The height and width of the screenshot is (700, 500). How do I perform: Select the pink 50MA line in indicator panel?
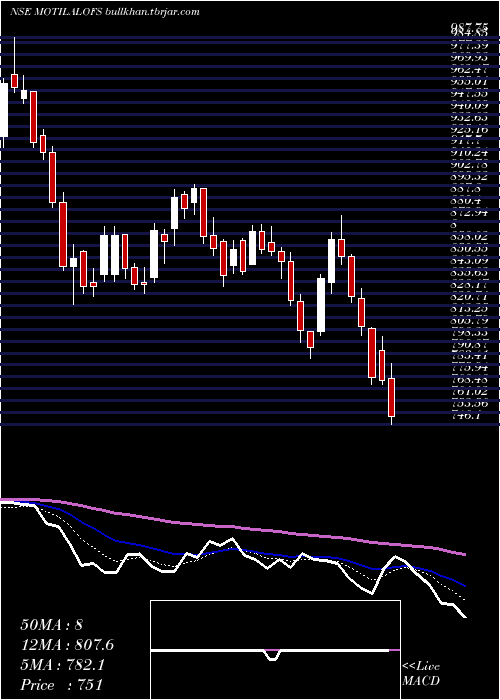(232, 528)
